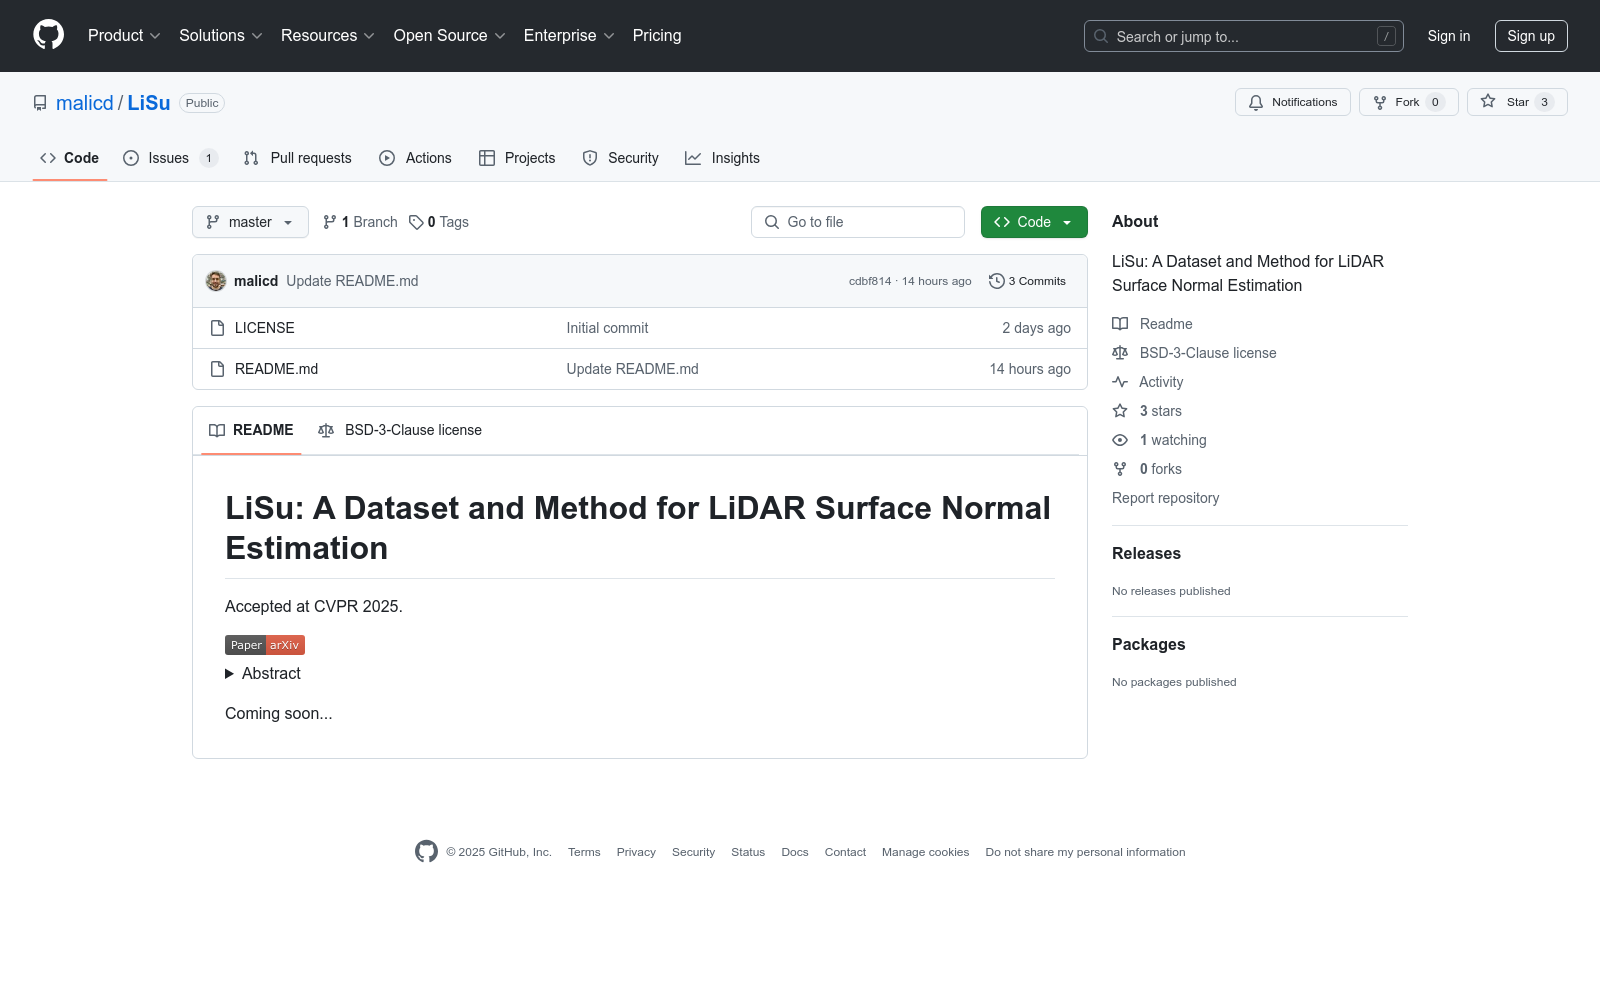The height and width of the screenshot is (1000, 1600).
Task: Click the scale icon beside BSD-3-Clause license in About
Action: [1120, 353]
